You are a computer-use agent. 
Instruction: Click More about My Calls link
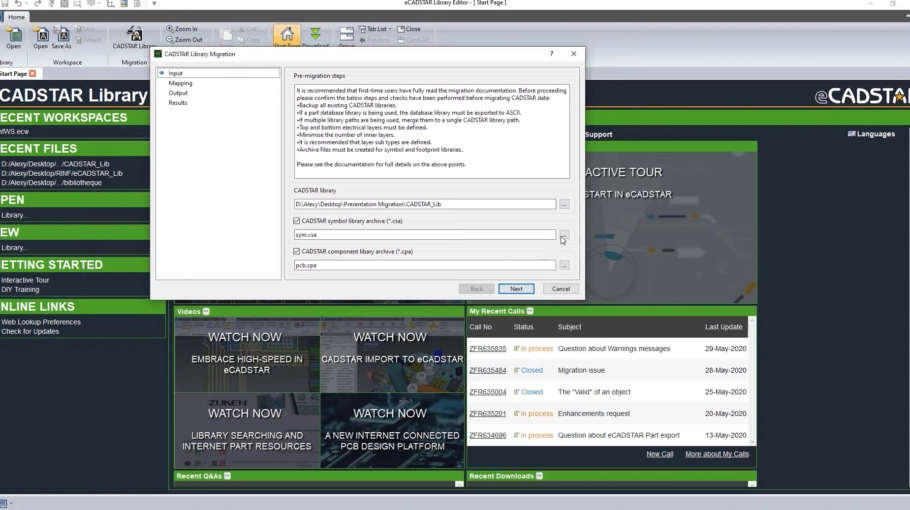tap(717, 454)
